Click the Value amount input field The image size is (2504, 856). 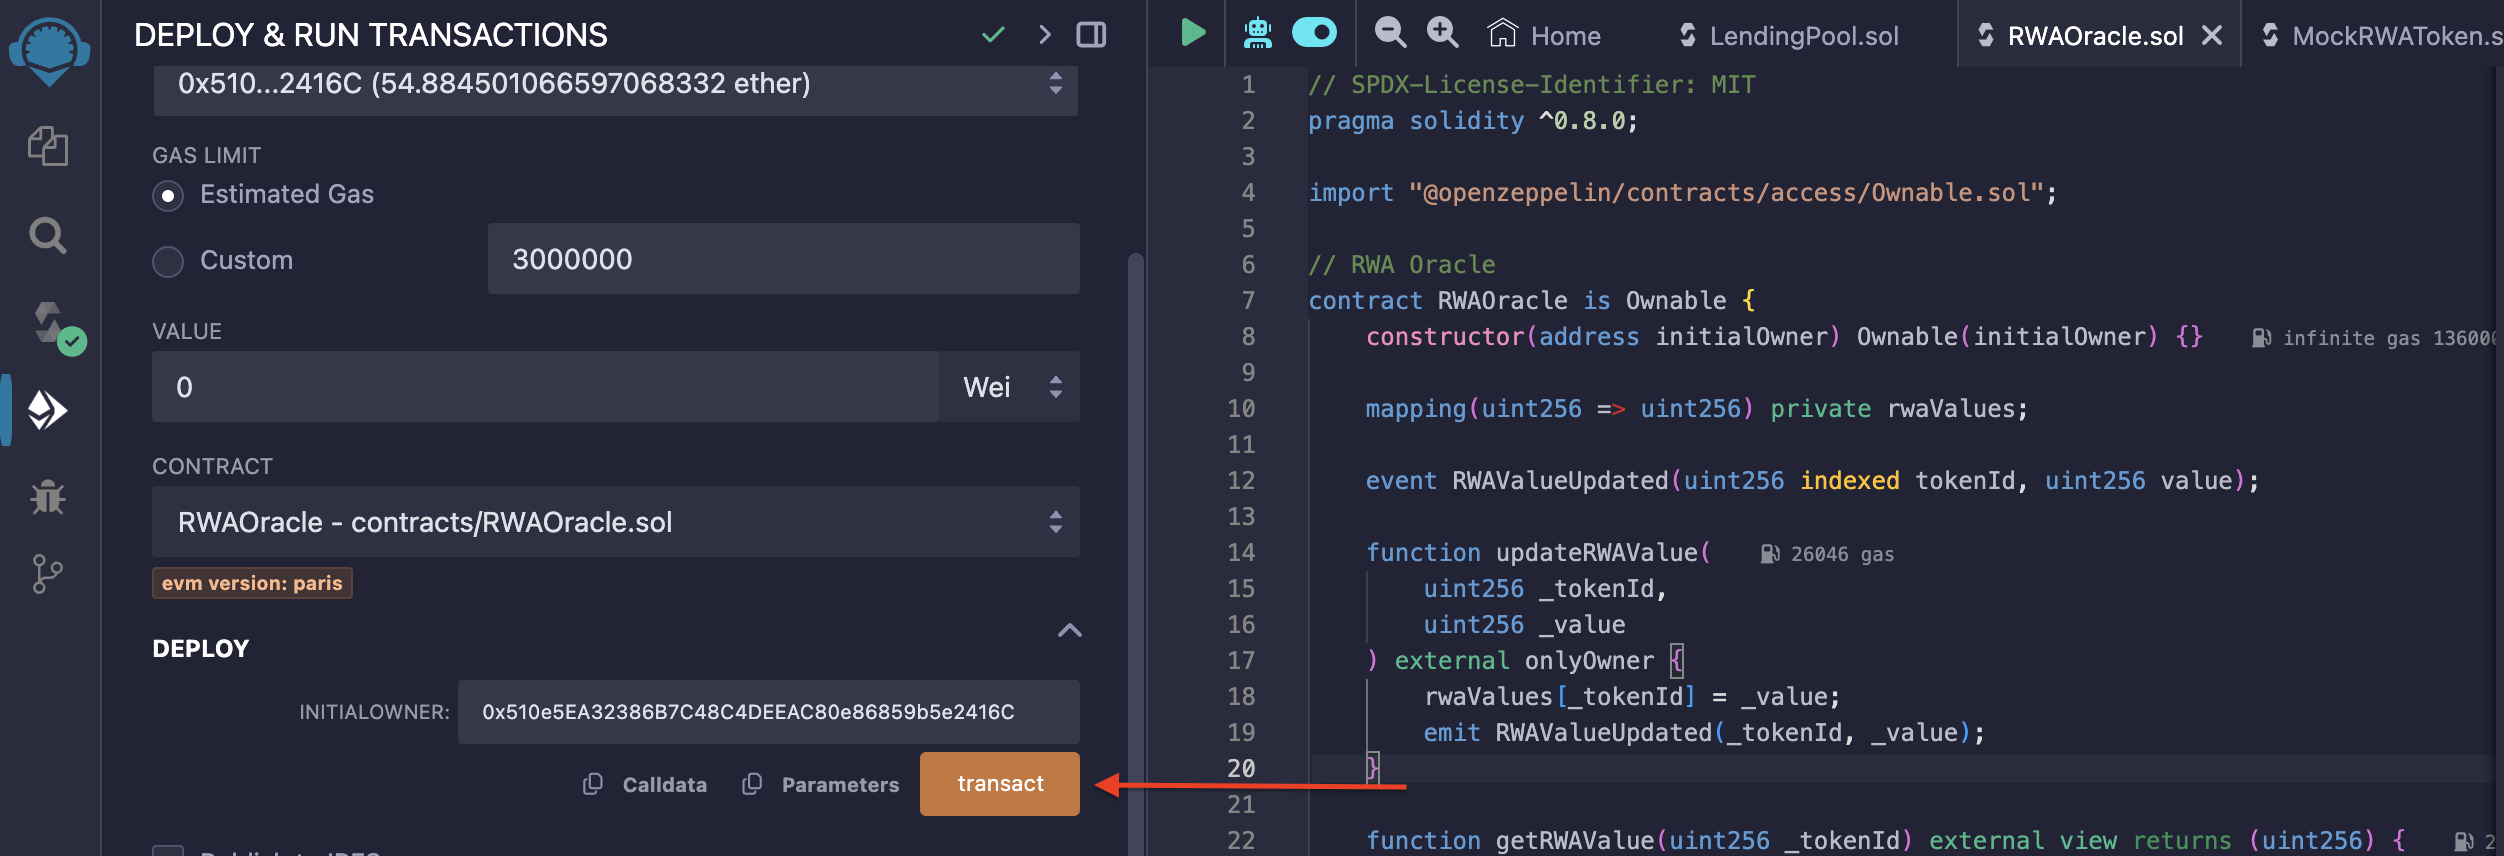(x=545, y=387)
